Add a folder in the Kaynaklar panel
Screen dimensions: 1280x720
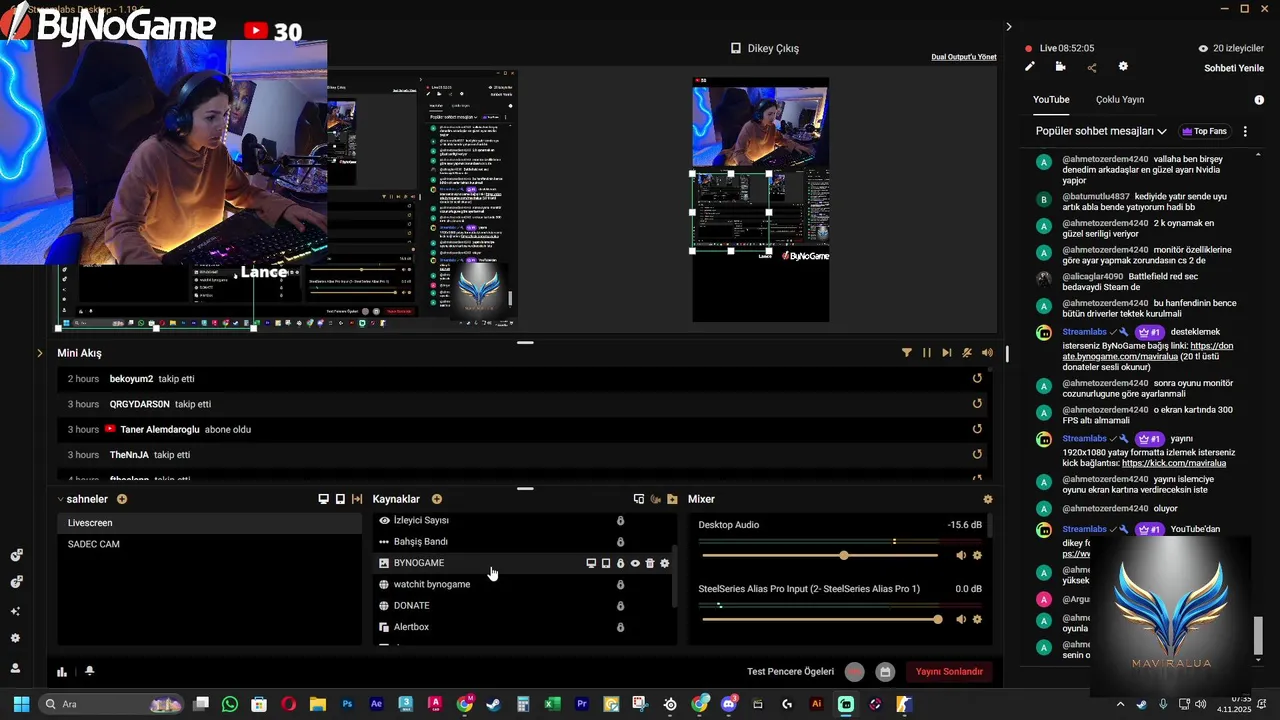[672, 499]
